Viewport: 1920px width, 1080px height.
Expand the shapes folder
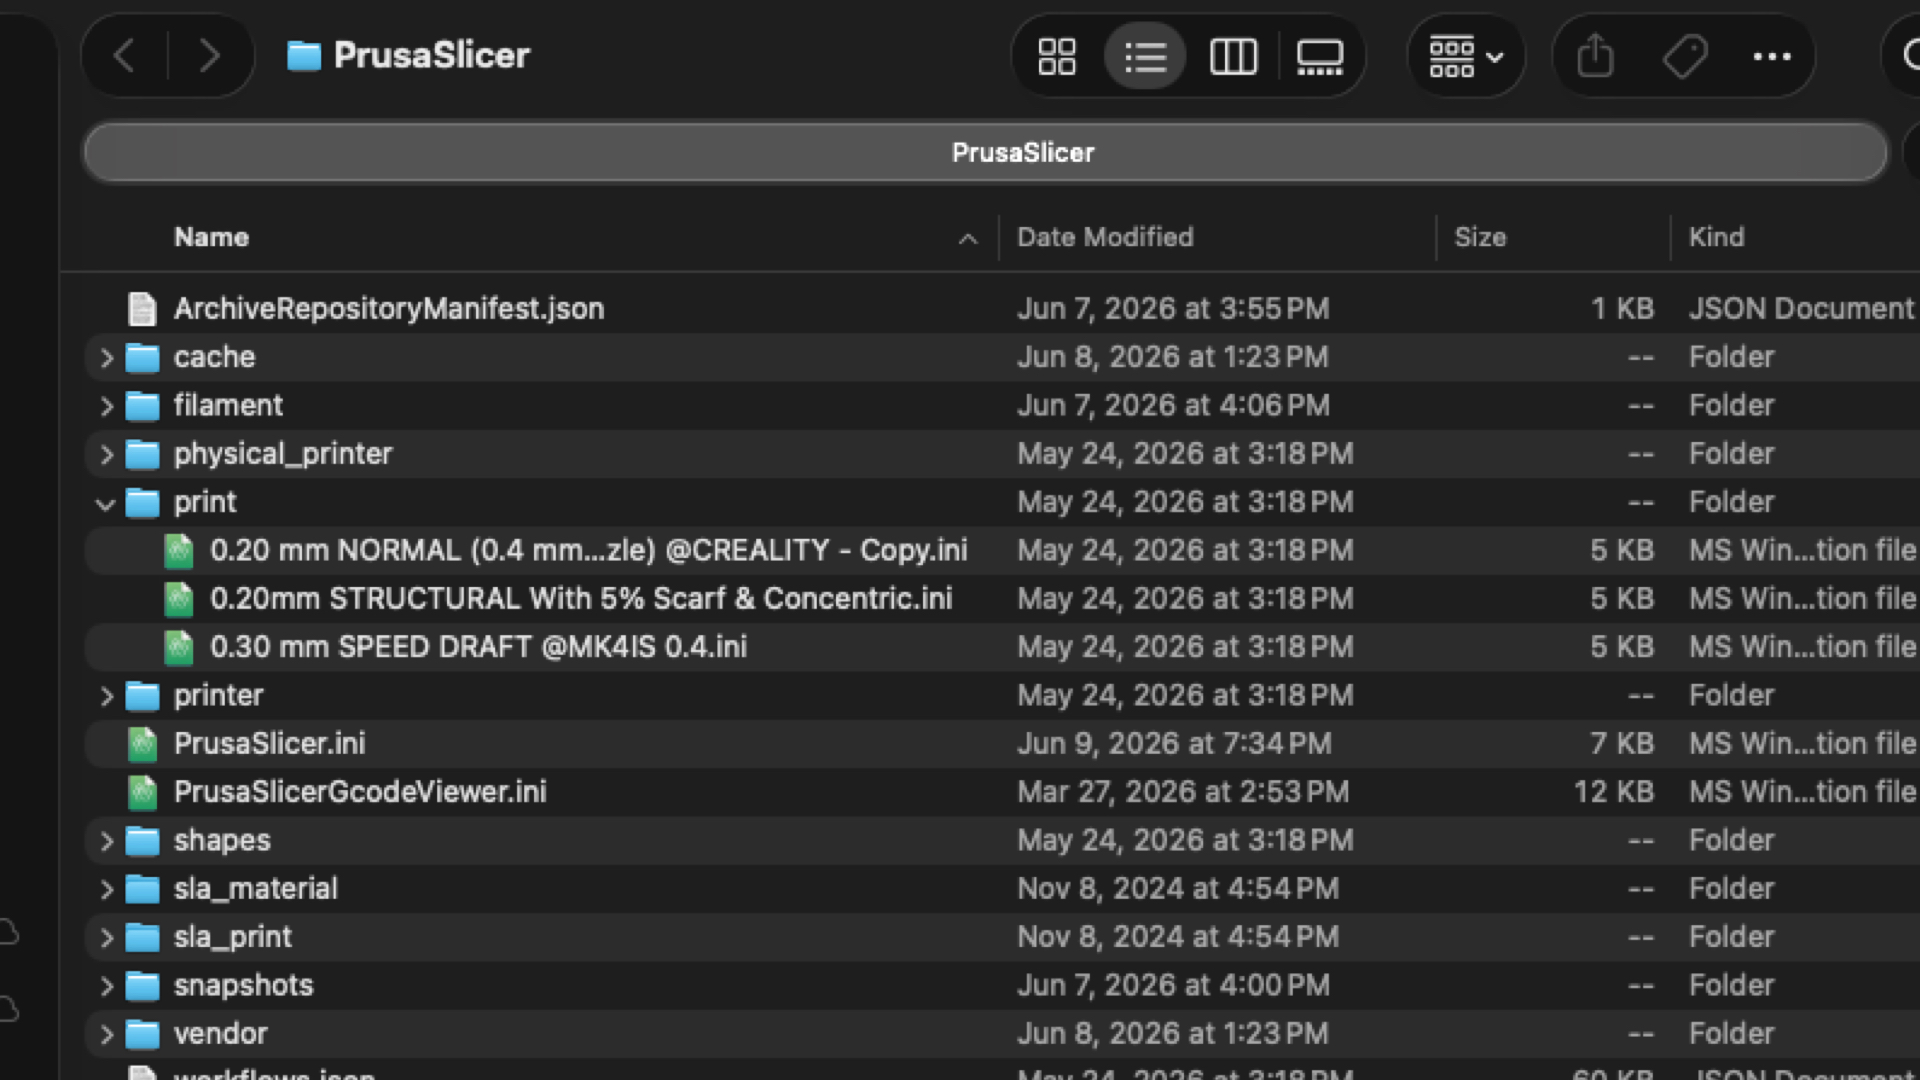pos(106,841)
